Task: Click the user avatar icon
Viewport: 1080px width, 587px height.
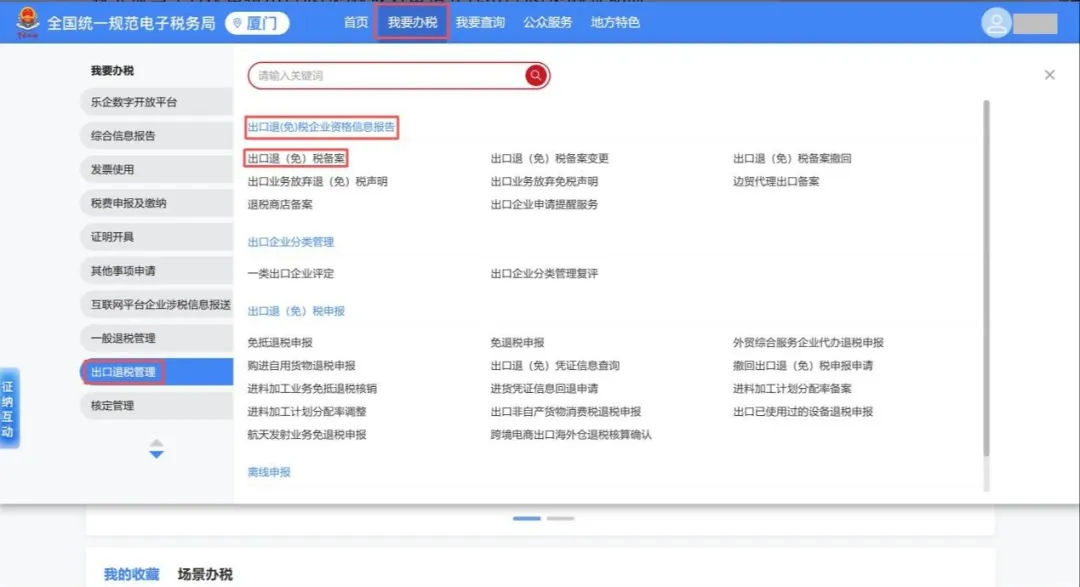Action: [x=996, y=22]
